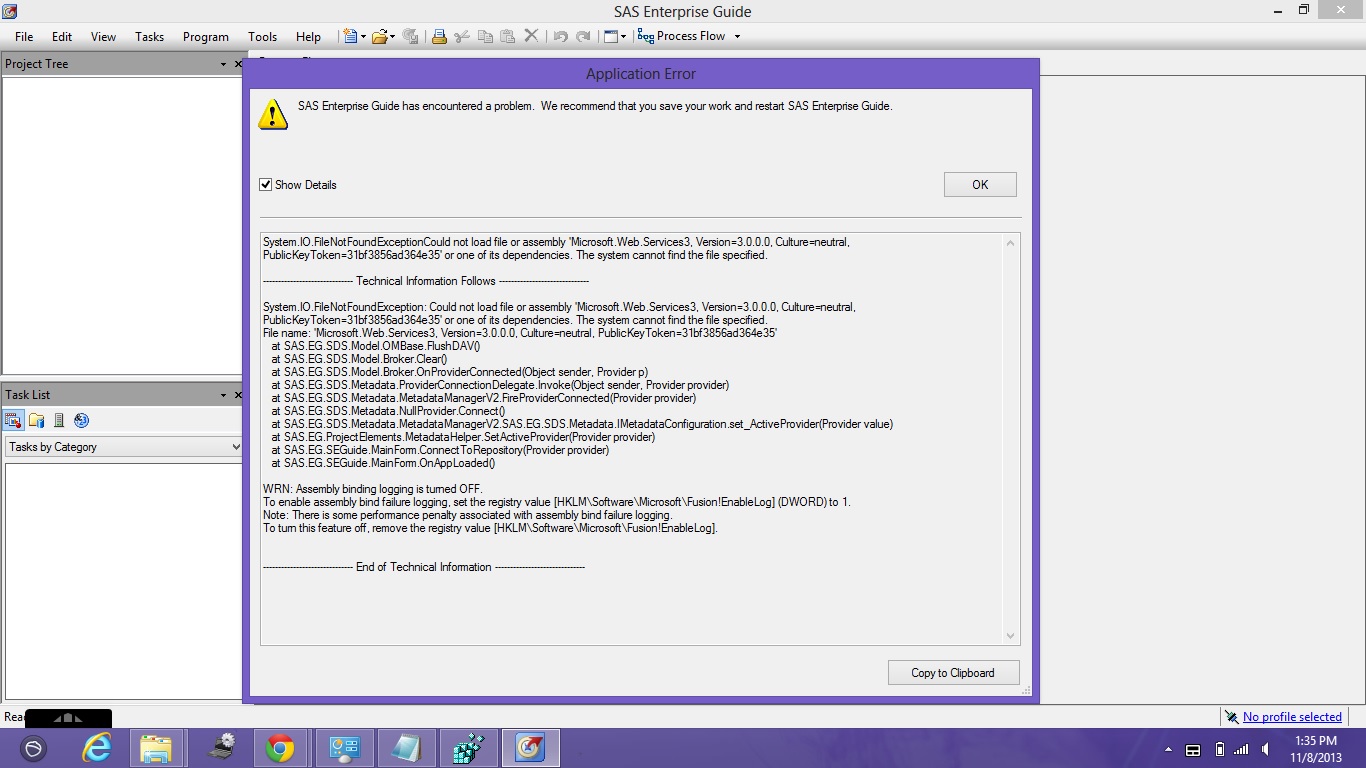
Task: Click the No profile selected status link
Action: (1292, 717)
